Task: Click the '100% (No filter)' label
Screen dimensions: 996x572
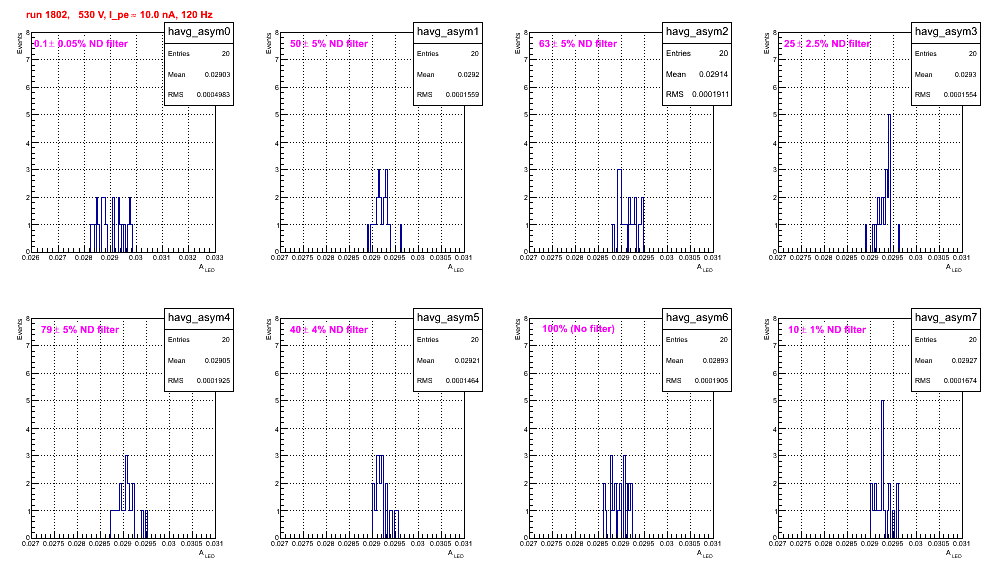Action: 578,329
